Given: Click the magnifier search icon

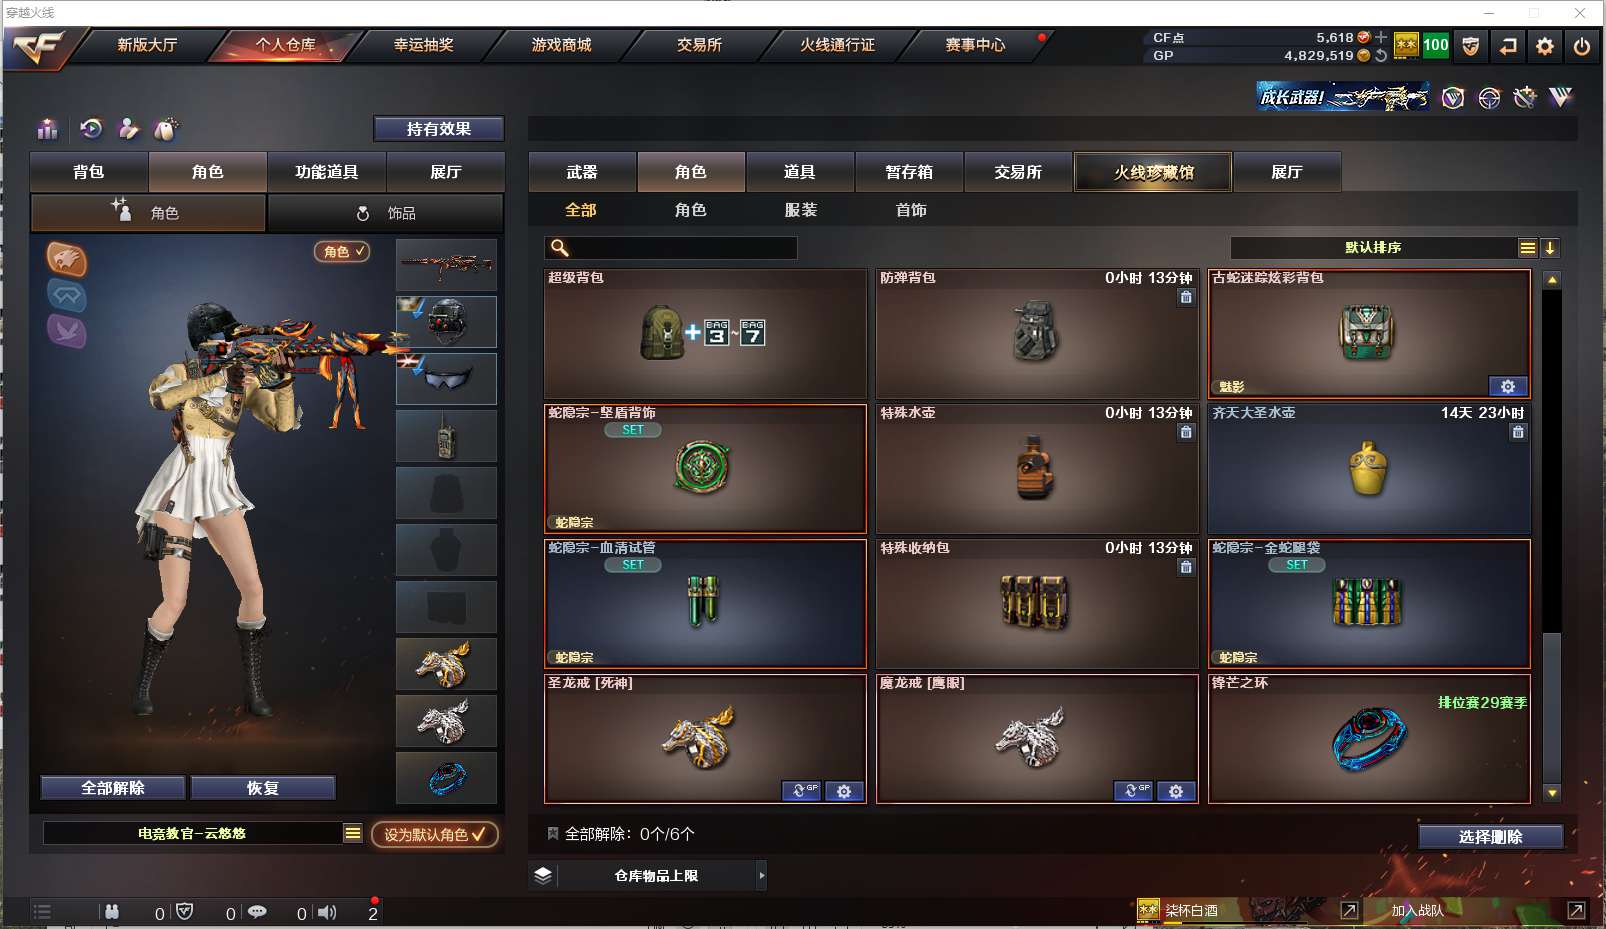Looking at the screenshot, I should 560,248.
